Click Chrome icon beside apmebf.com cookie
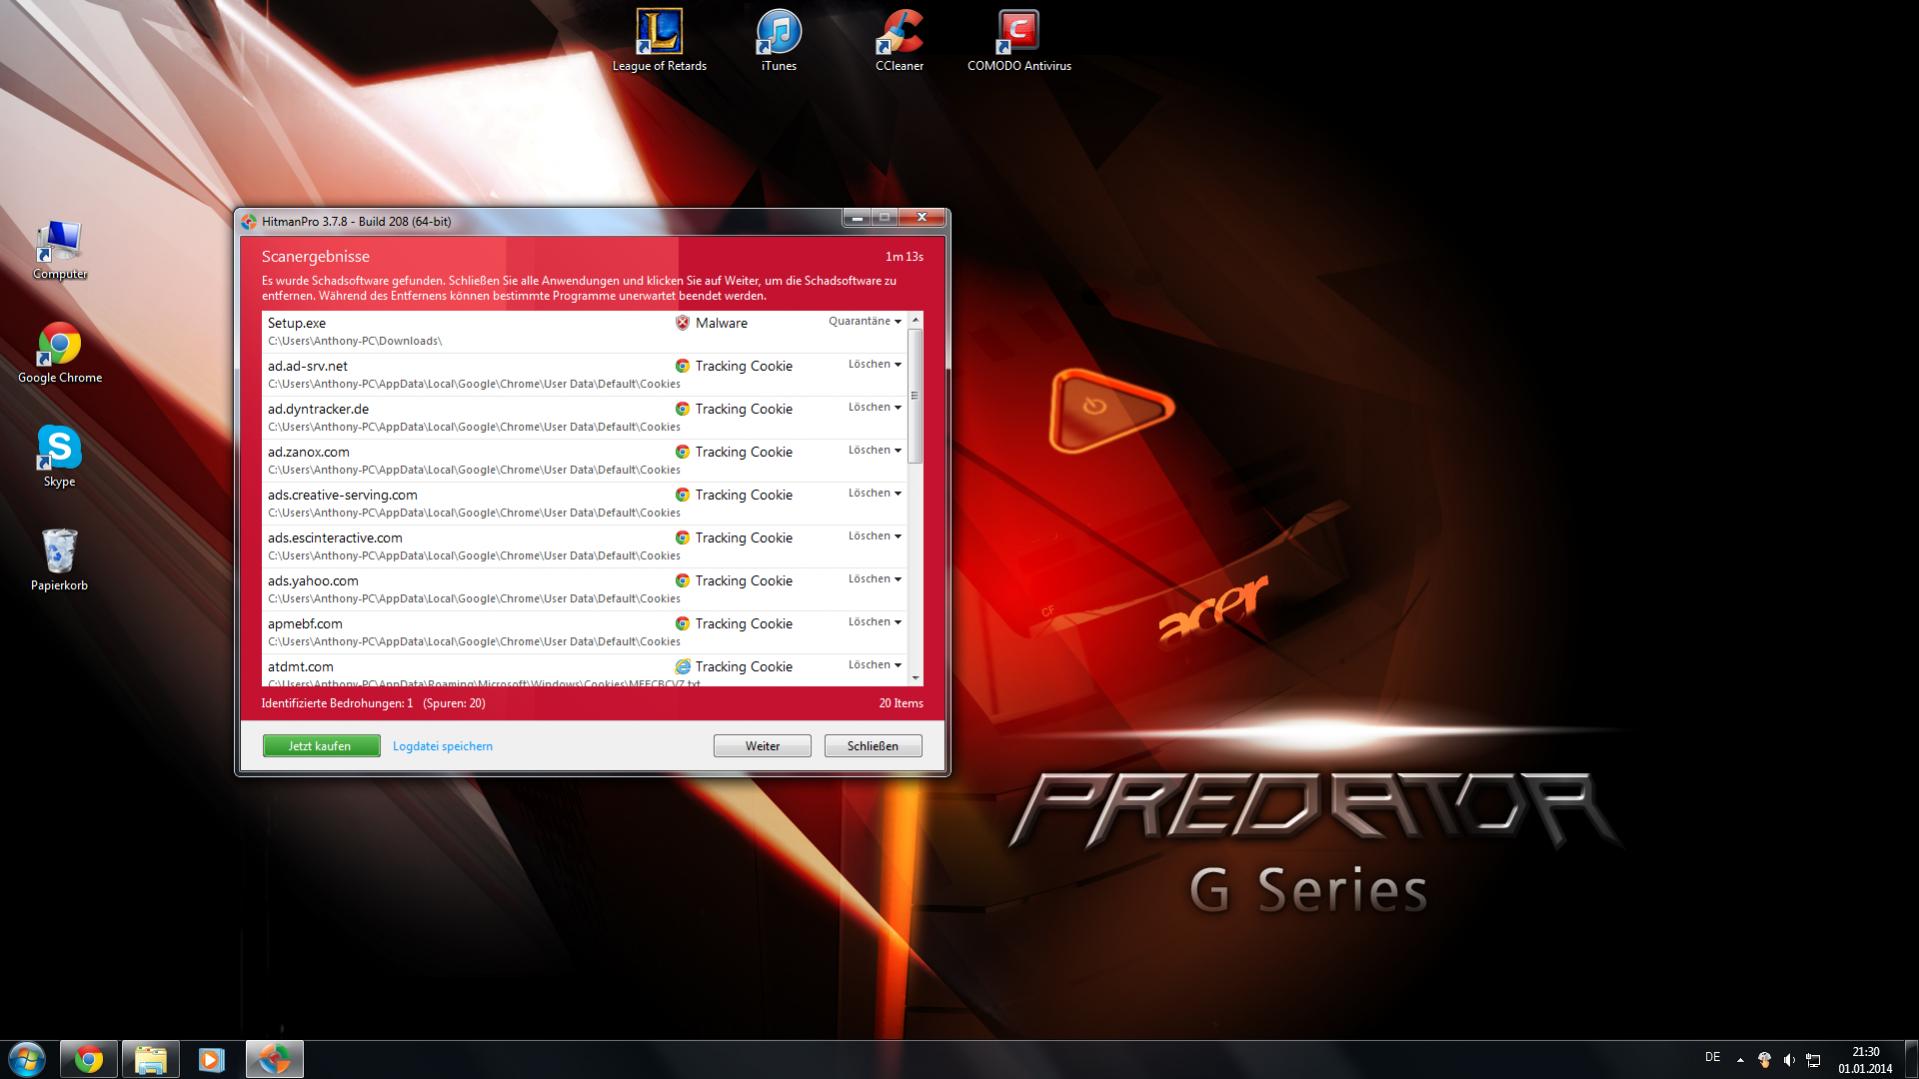The image size is (1919, 1079). click(682, 624)
